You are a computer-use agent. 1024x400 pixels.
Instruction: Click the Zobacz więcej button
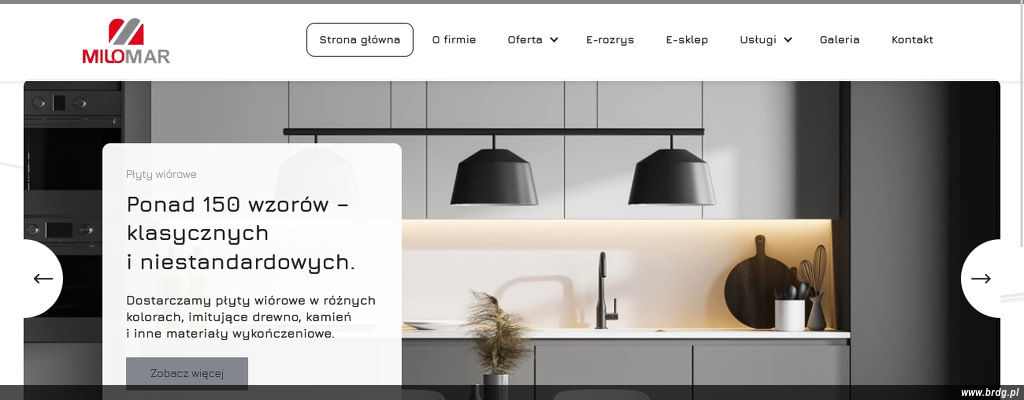pyautogui.click(x=187, y=374)
